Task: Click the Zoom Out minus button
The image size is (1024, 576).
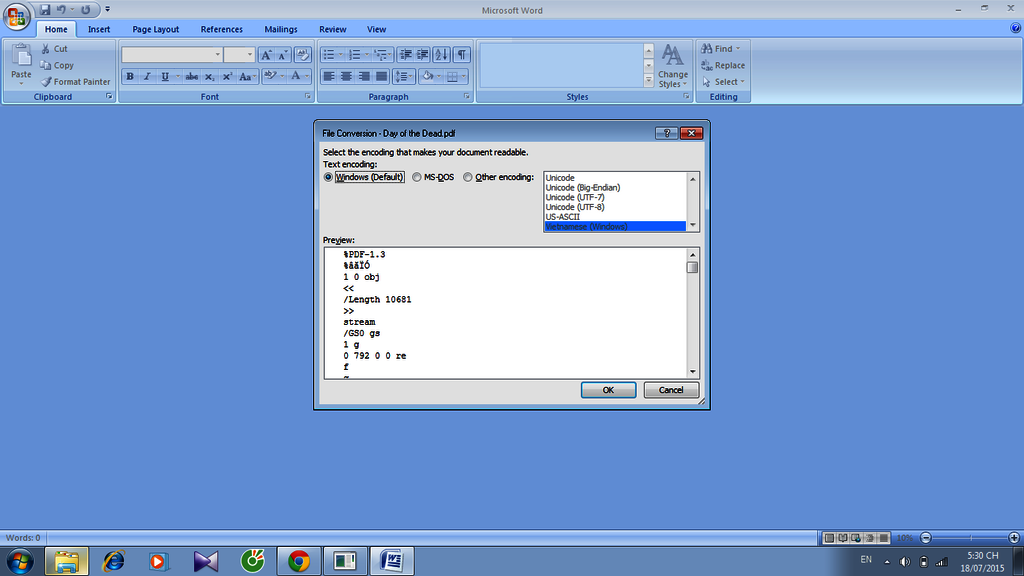Action: (925, 538)
